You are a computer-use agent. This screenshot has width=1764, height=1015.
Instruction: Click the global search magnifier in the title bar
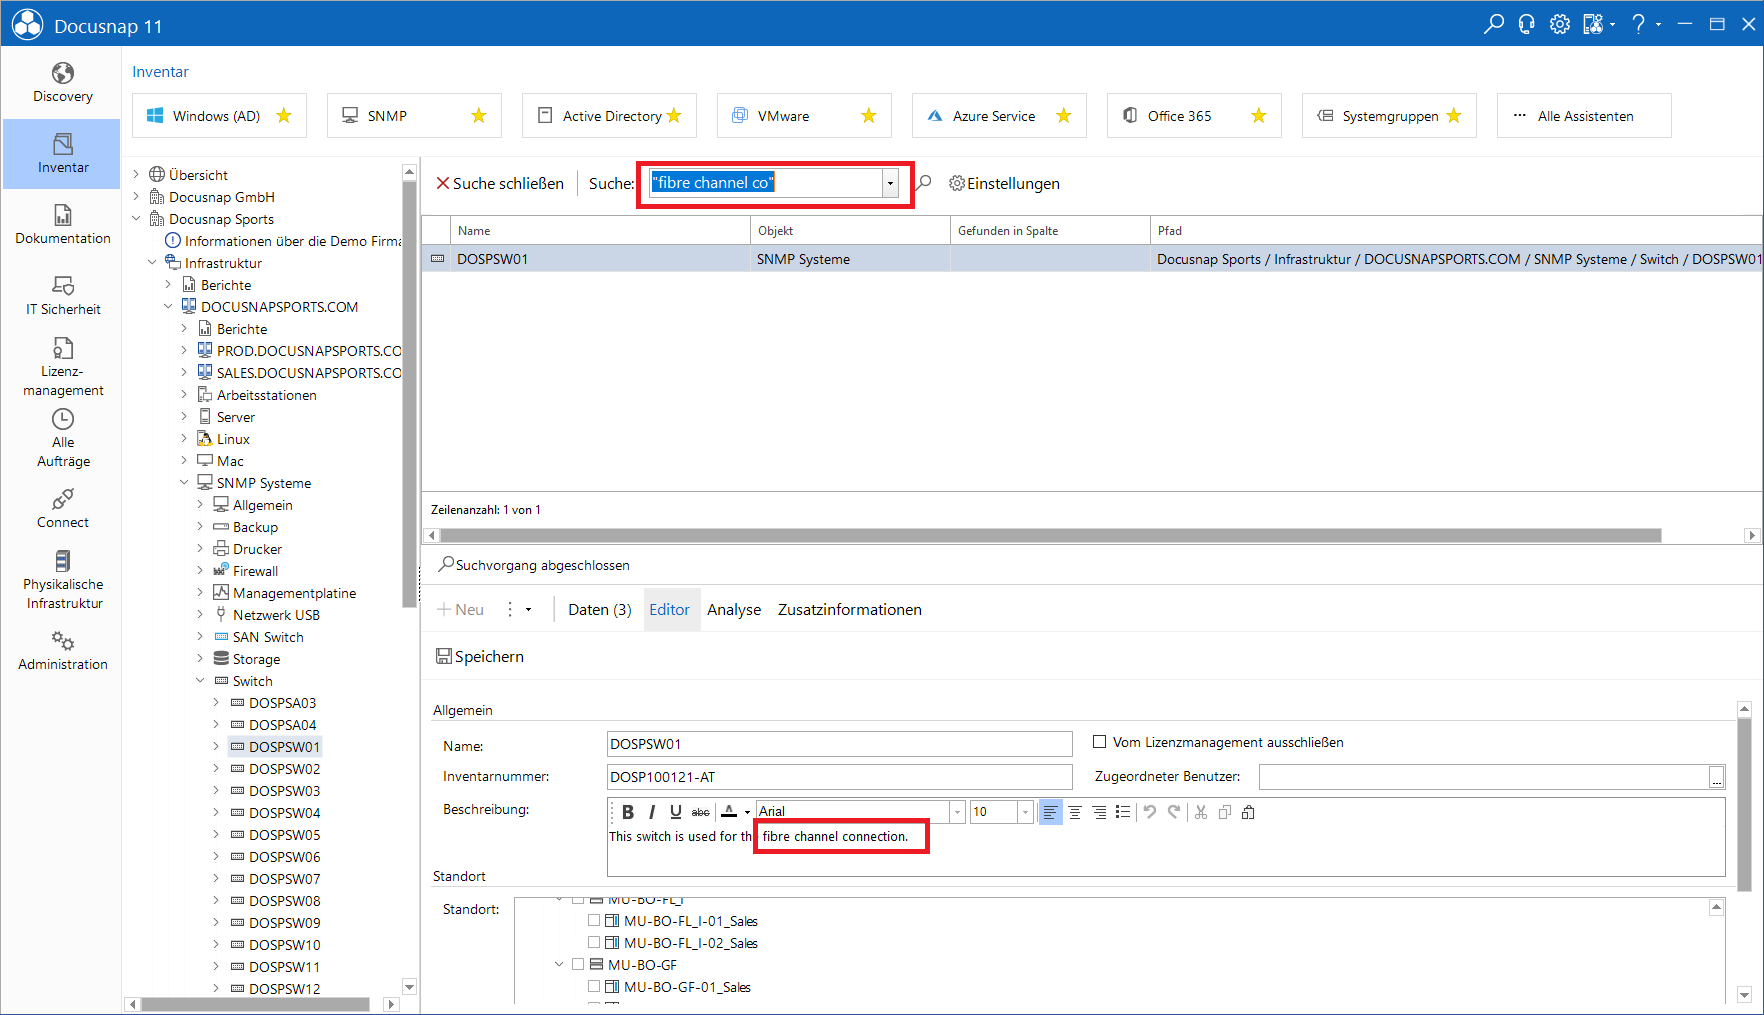(1493, 24)
